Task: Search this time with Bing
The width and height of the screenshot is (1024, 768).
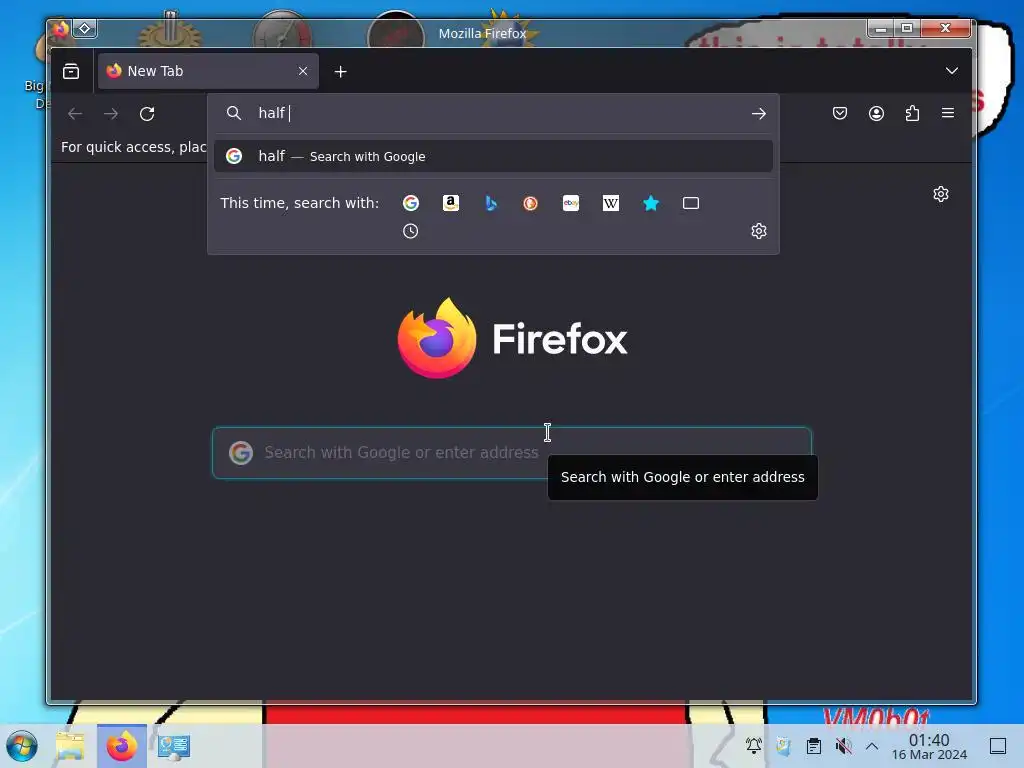Action: coord(491,203)
